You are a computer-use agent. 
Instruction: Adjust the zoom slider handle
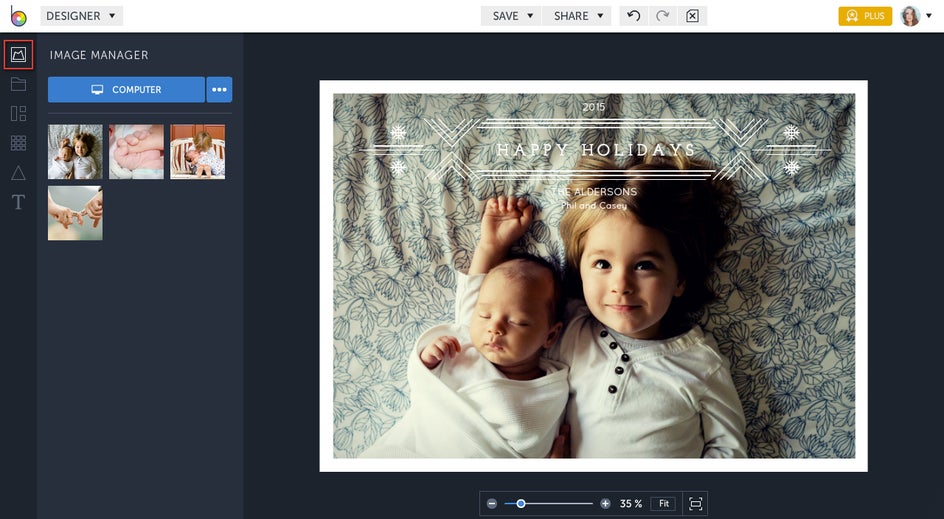[x=521, y=503]
